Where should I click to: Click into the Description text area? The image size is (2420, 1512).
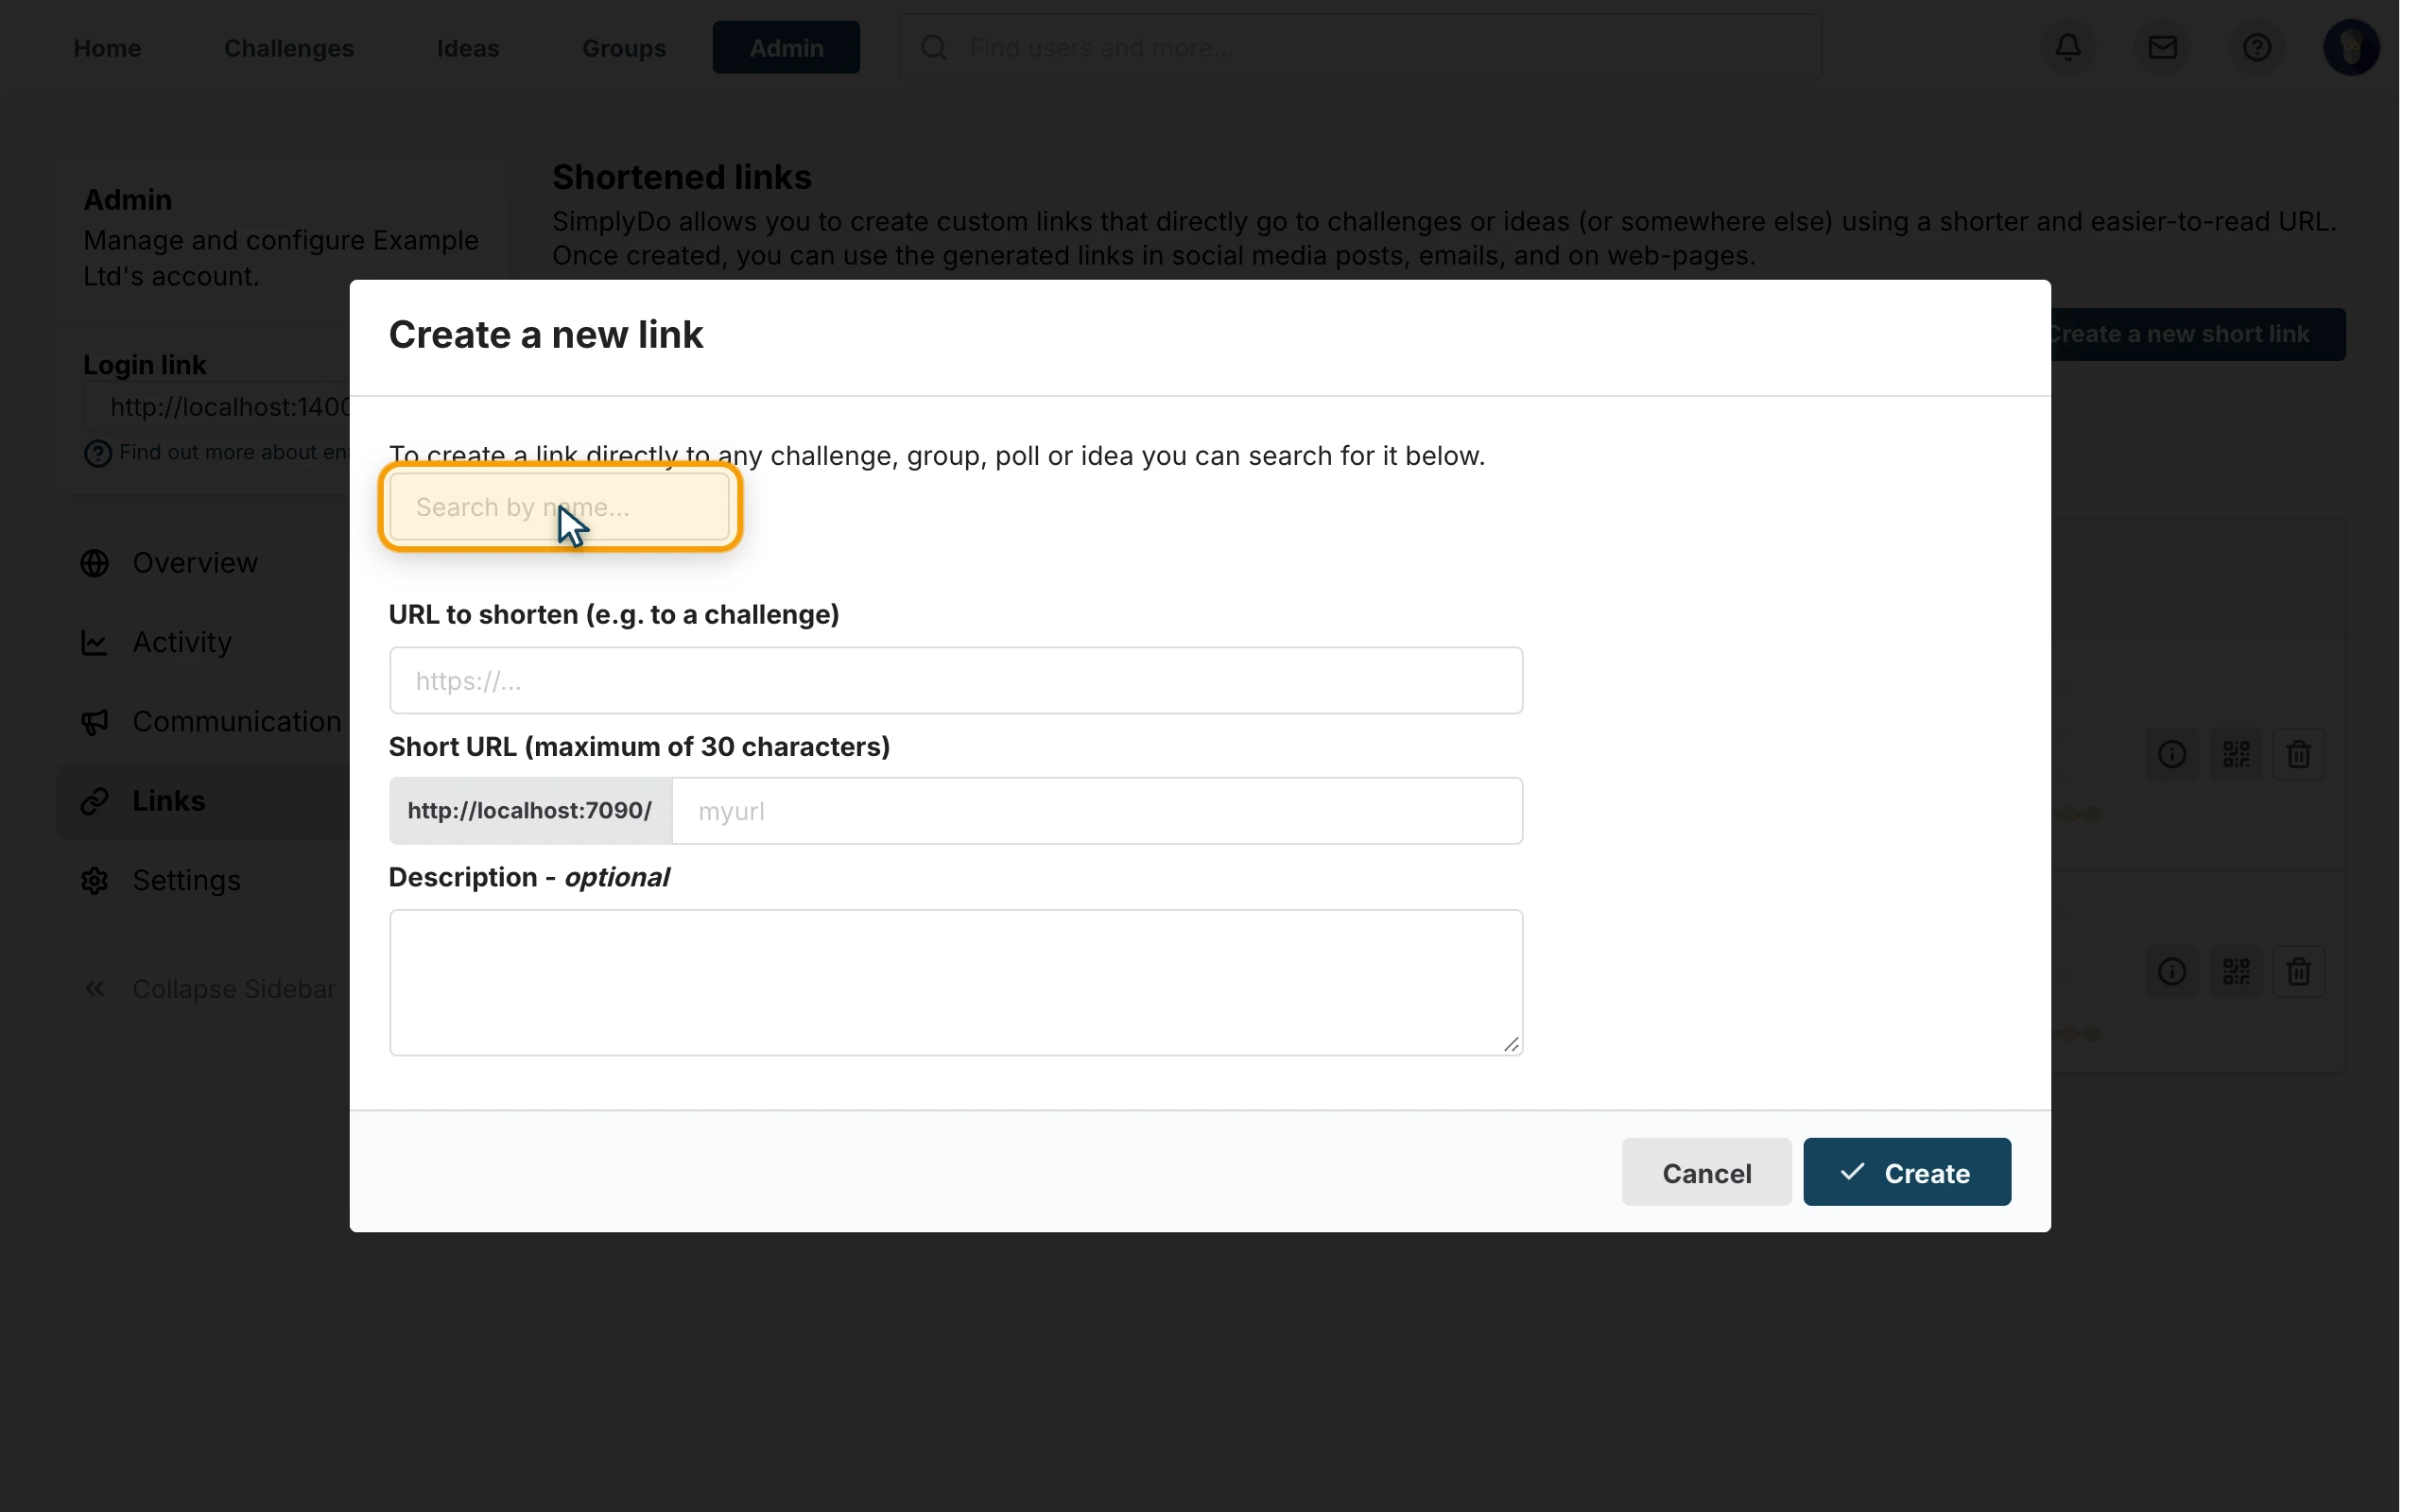956,983
